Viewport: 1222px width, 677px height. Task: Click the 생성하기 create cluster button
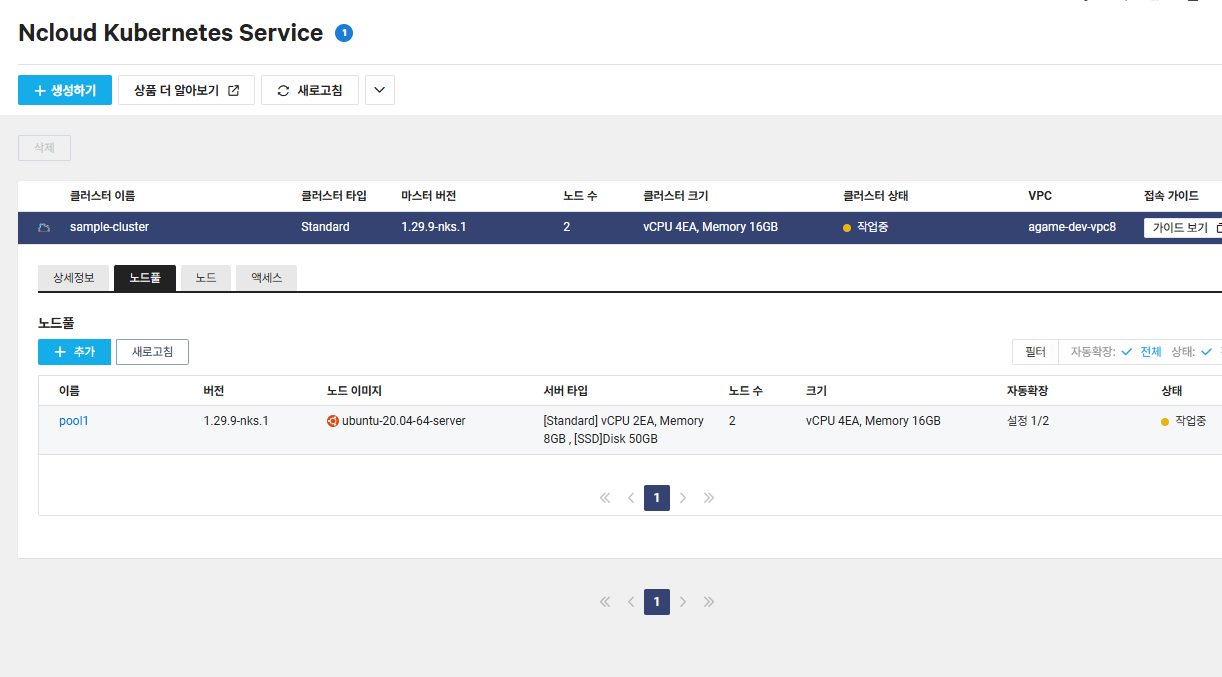coord(65,90)
